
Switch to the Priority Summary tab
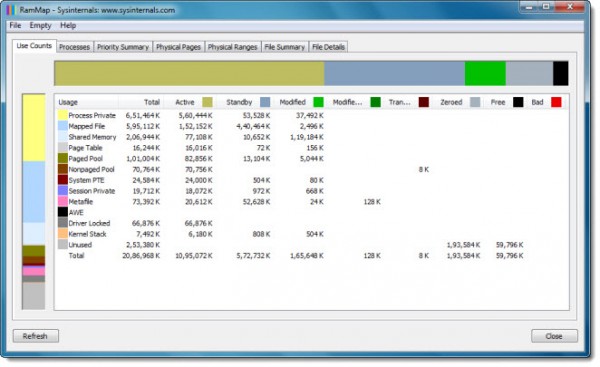123,47
